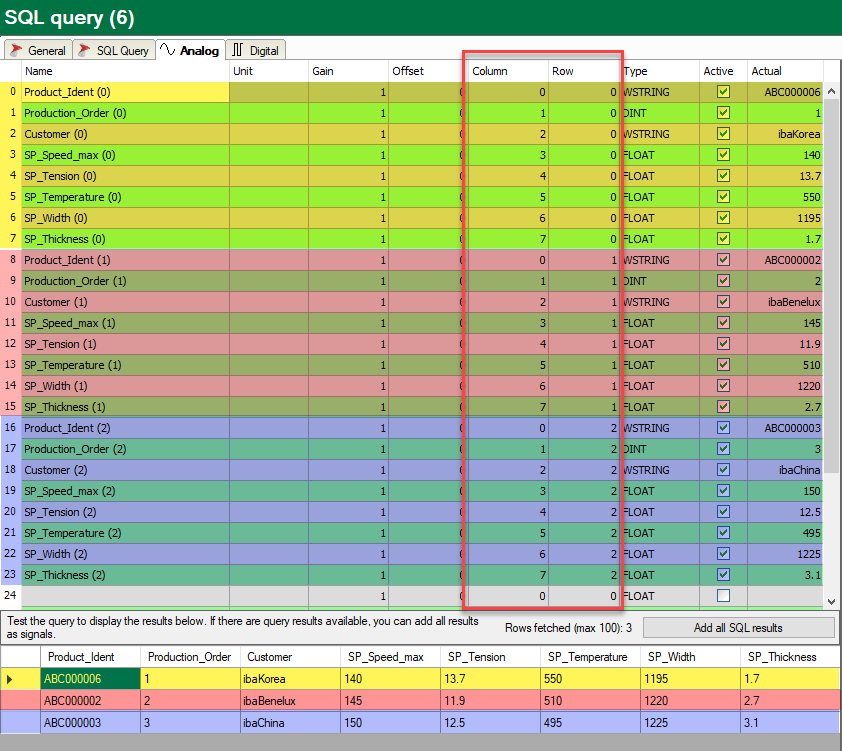
Task: Uncheck Active for SP_Tension (1)
Action: point(723,344)
